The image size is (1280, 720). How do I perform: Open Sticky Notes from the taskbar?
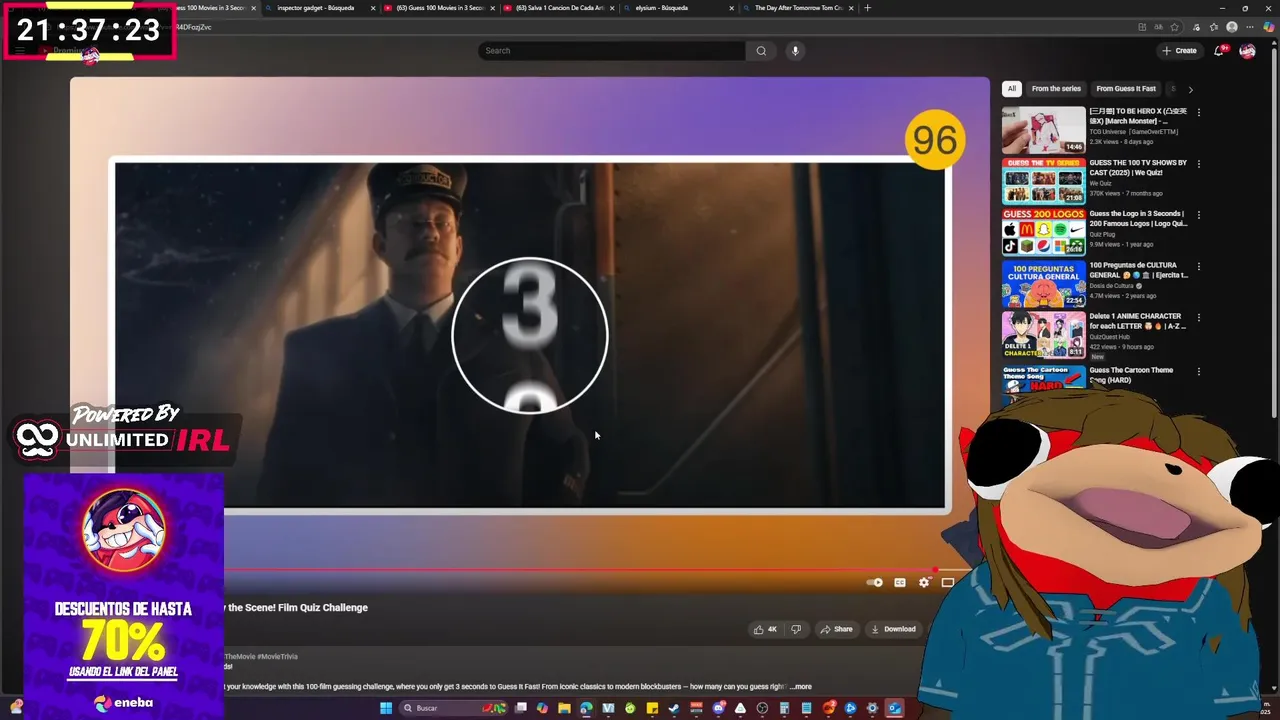pos(652,708)
